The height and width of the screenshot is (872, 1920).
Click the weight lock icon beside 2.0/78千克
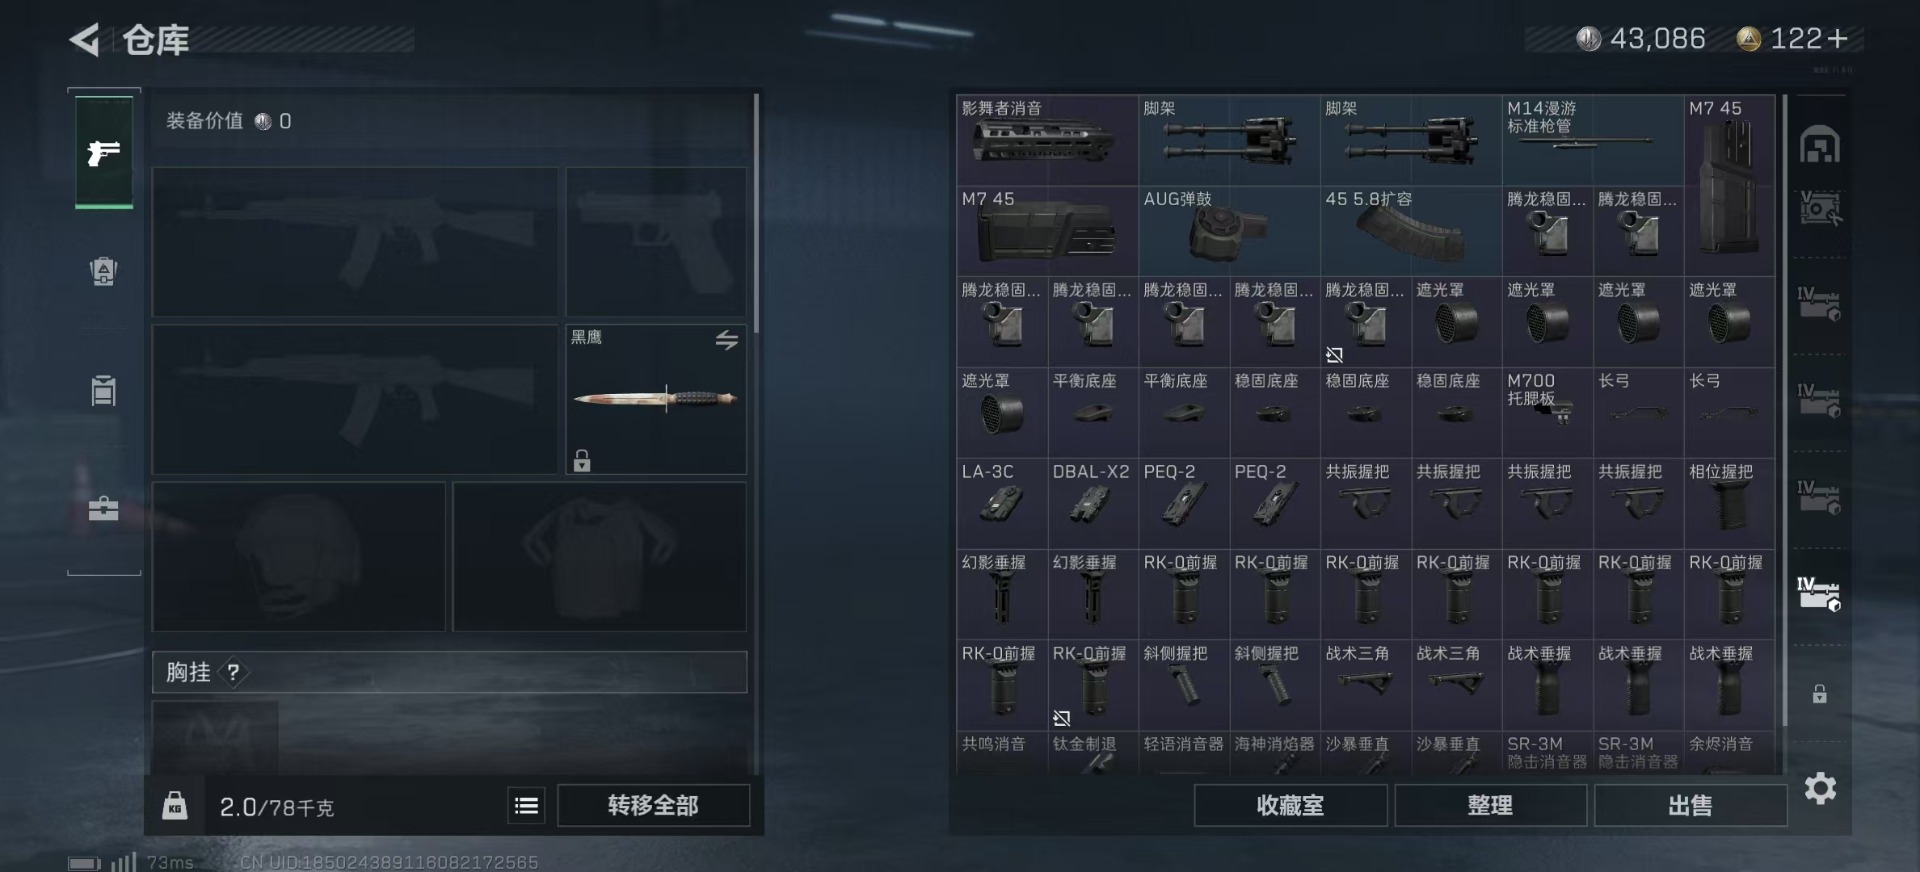(175, 806)
